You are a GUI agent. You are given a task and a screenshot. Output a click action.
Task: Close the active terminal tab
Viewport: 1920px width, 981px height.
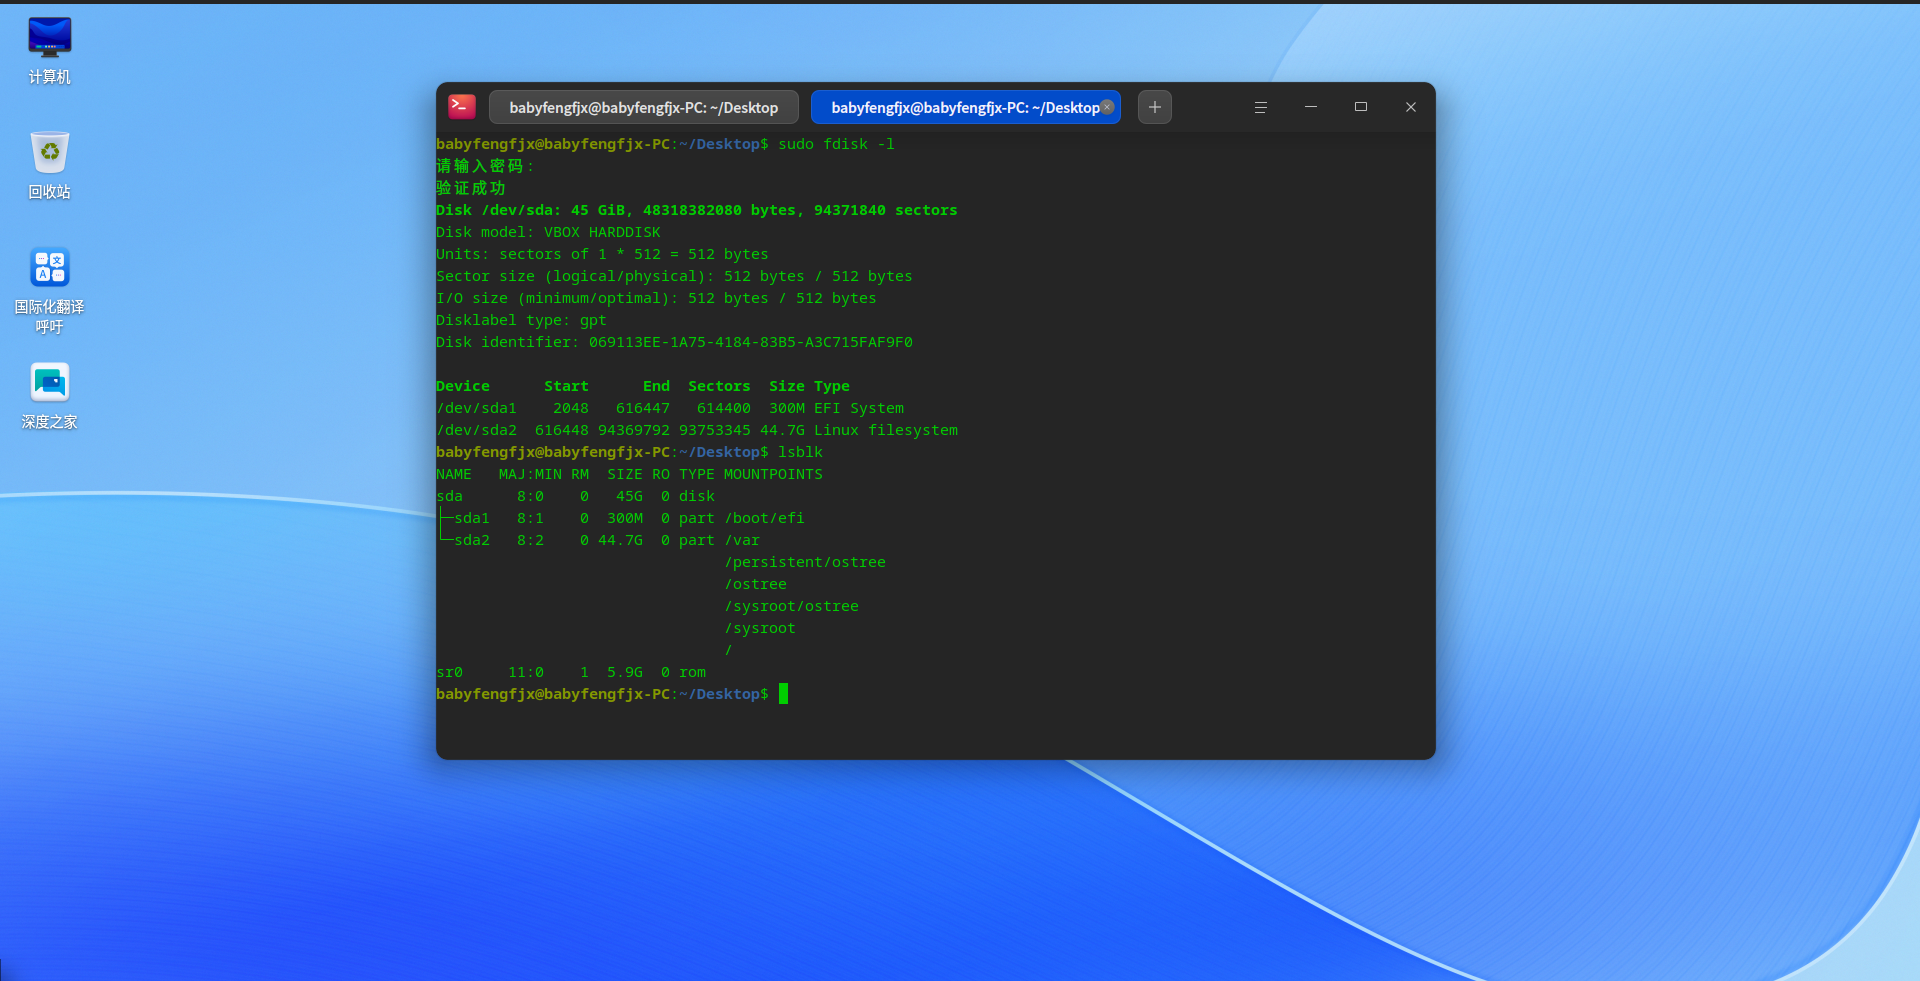[1107, 107]
